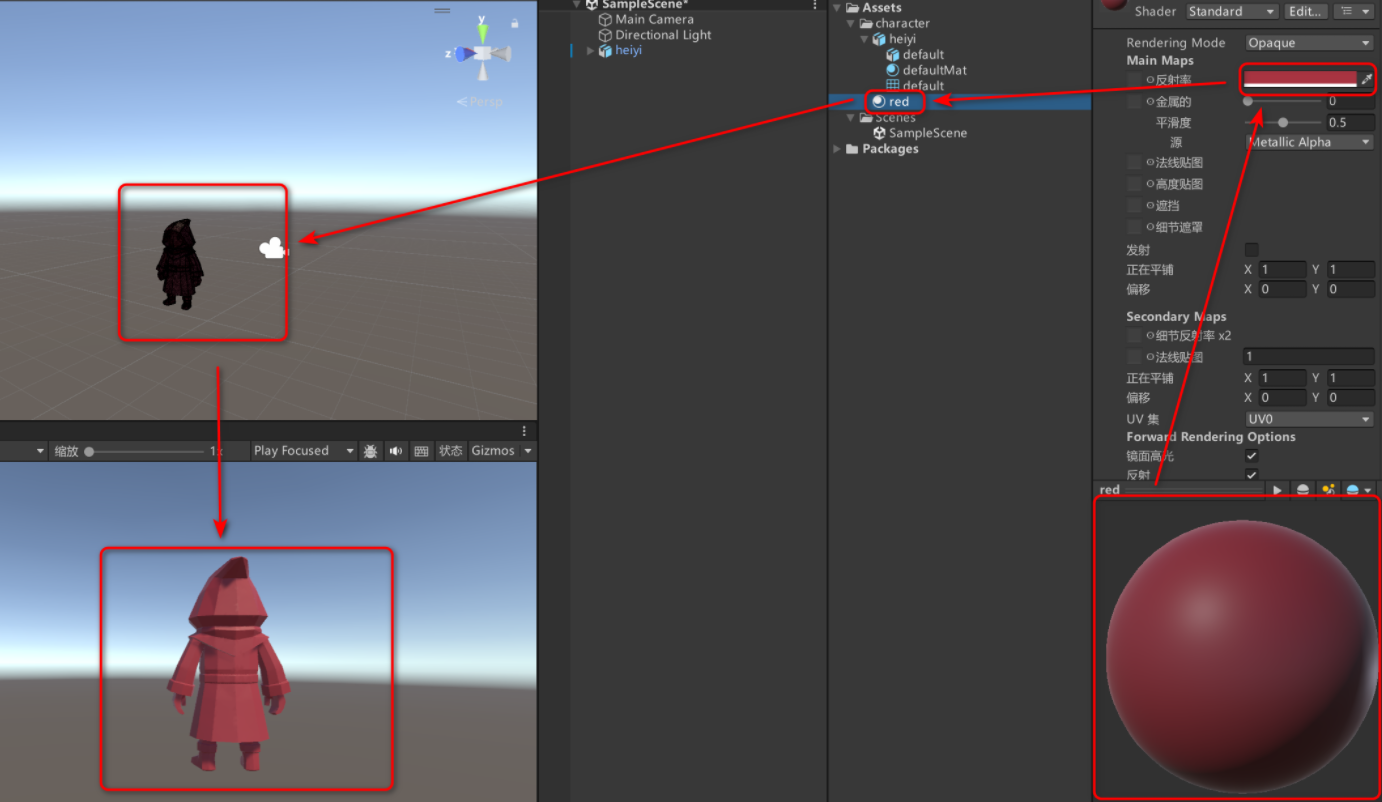Click the 高度贴图 height map texture slot

[x=1134, y=185]
